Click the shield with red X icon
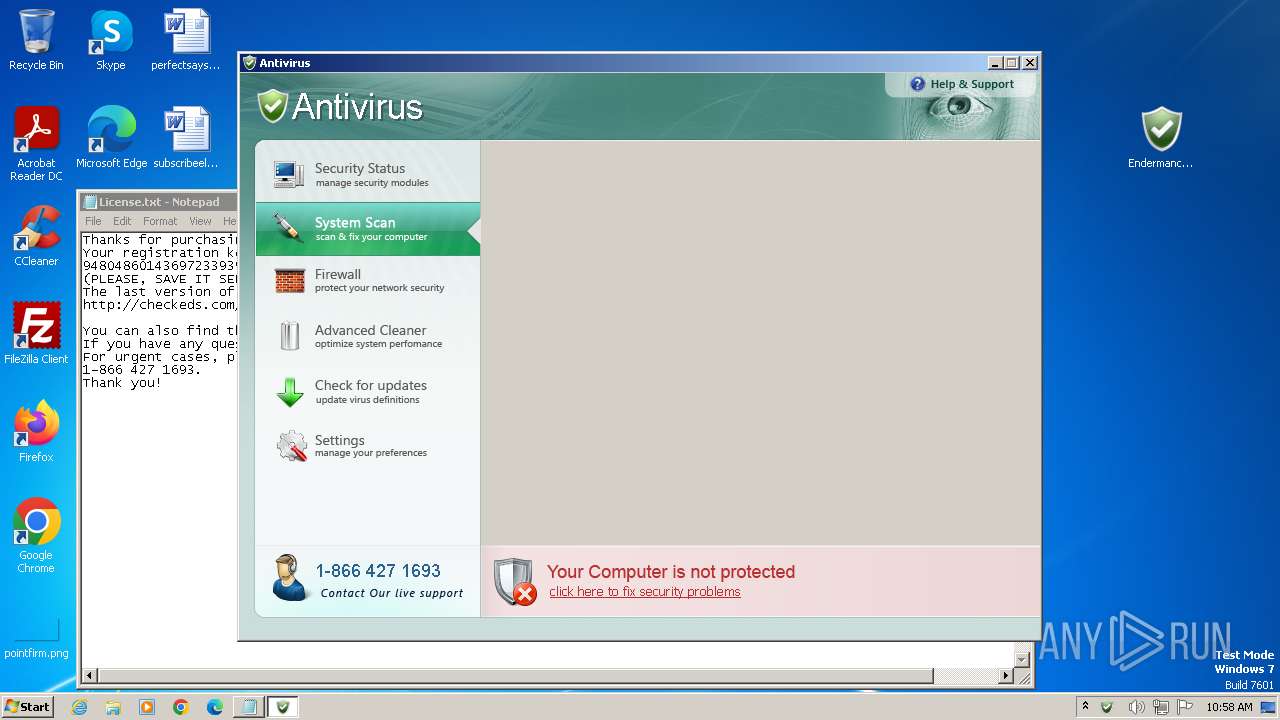The height and width of the screenshot is (720, 1280). (x=515, y=582)
